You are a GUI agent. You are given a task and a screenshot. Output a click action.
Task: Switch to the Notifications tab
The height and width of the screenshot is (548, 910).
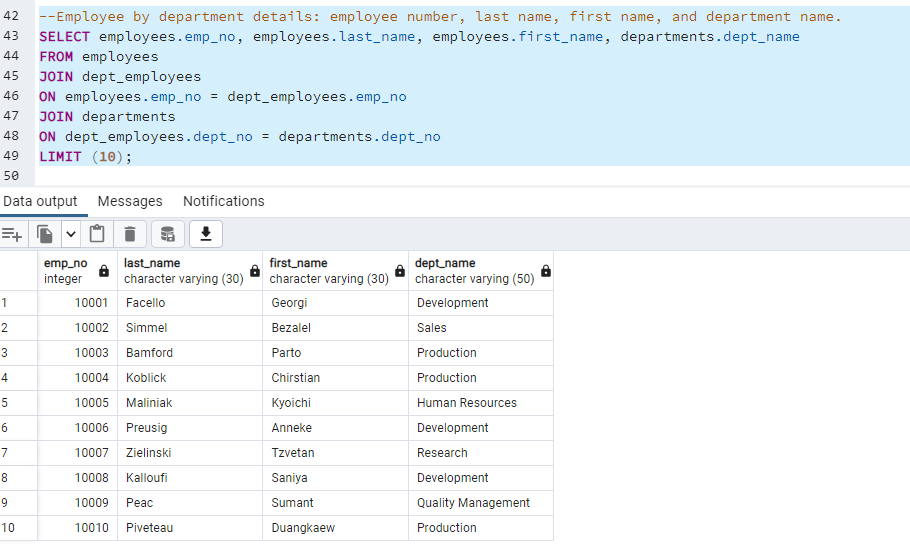[x=223, y=201]
